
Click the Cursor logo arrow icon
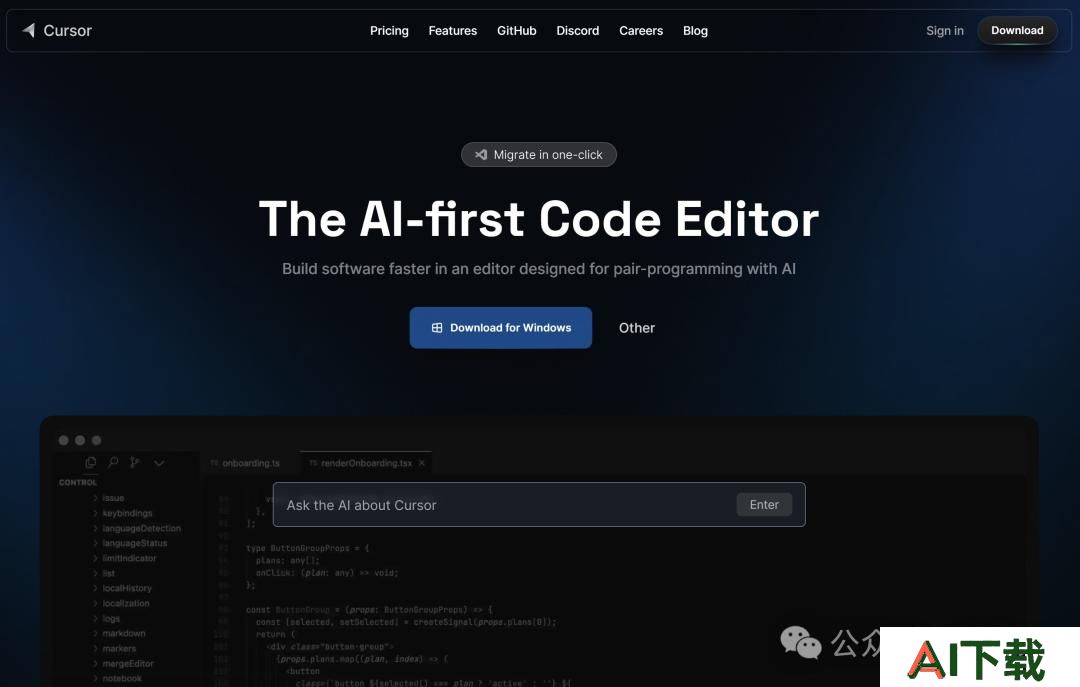coord(28,30)
